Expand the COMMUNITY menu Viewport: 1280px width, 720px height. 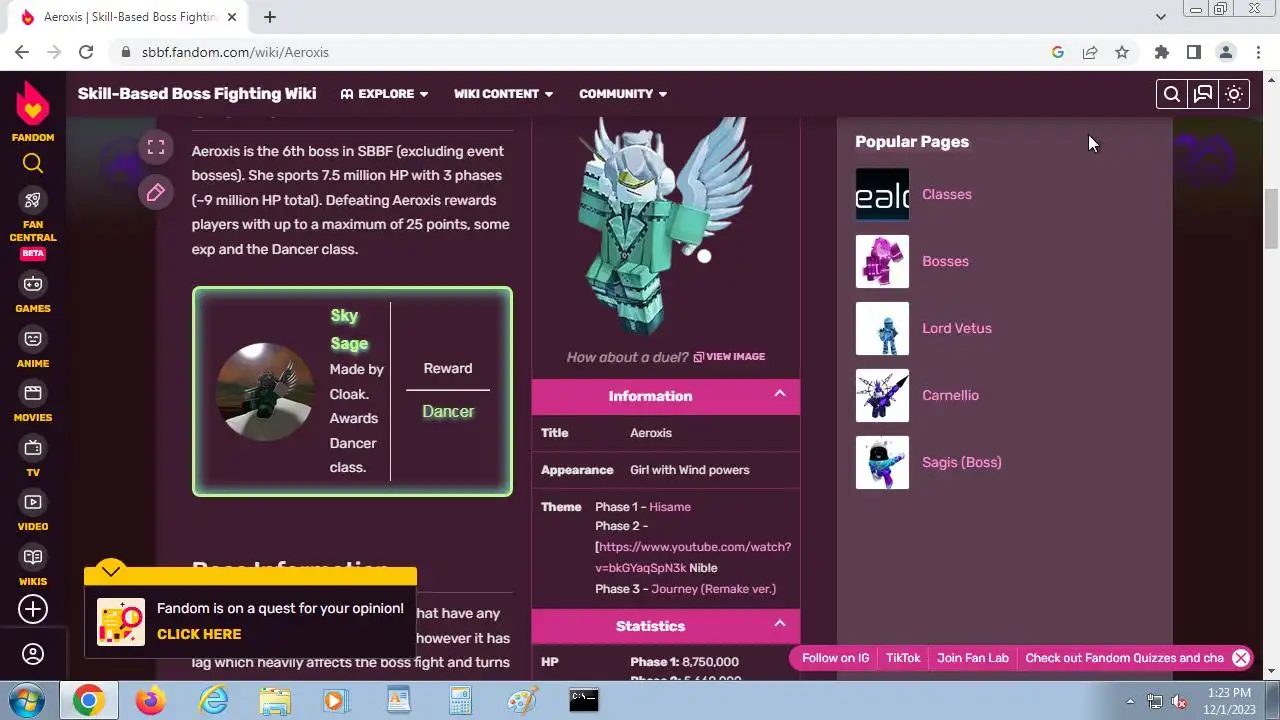(623, 94)
